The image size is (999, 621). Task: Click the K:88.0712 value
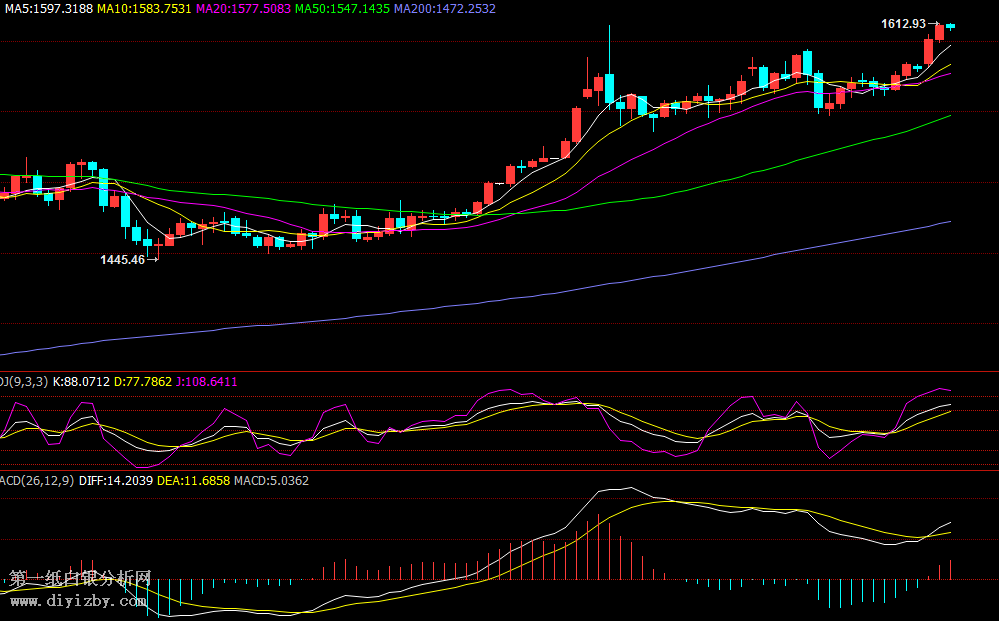pyautogui.click(x=81, y=381)
